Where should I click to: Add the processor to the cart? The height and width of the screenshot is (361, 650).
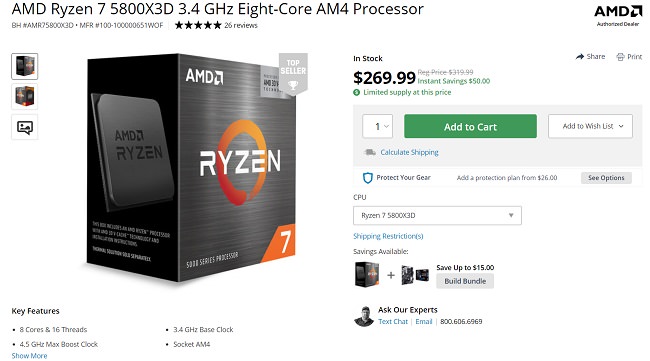(x=470, y=126)
